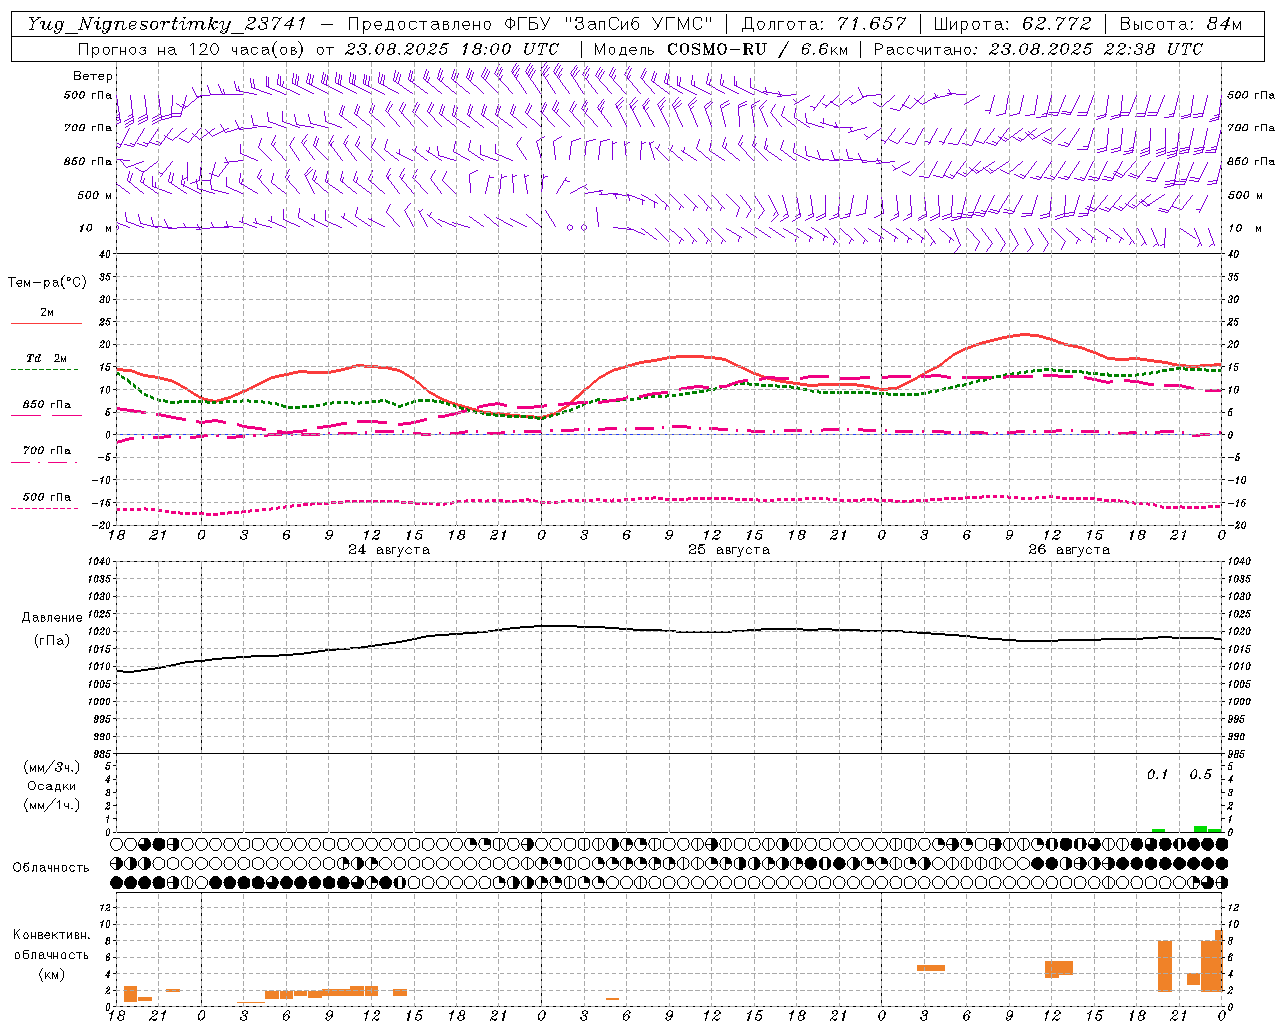Click the dotted line sample under 500 гПа legend
The image size is (1280, 1024).
coord(45,509)
